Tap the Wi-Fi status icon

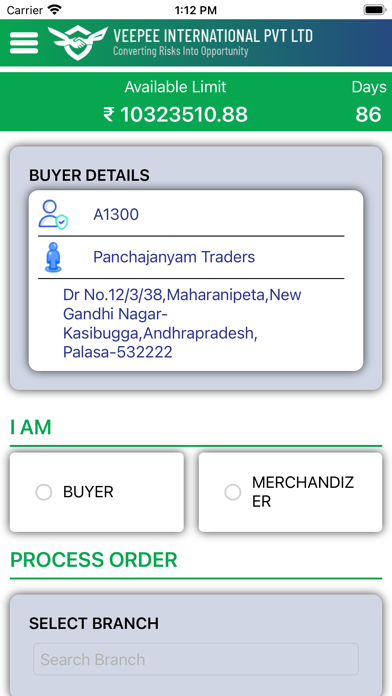pyautogui.click(x=55, y=9)
